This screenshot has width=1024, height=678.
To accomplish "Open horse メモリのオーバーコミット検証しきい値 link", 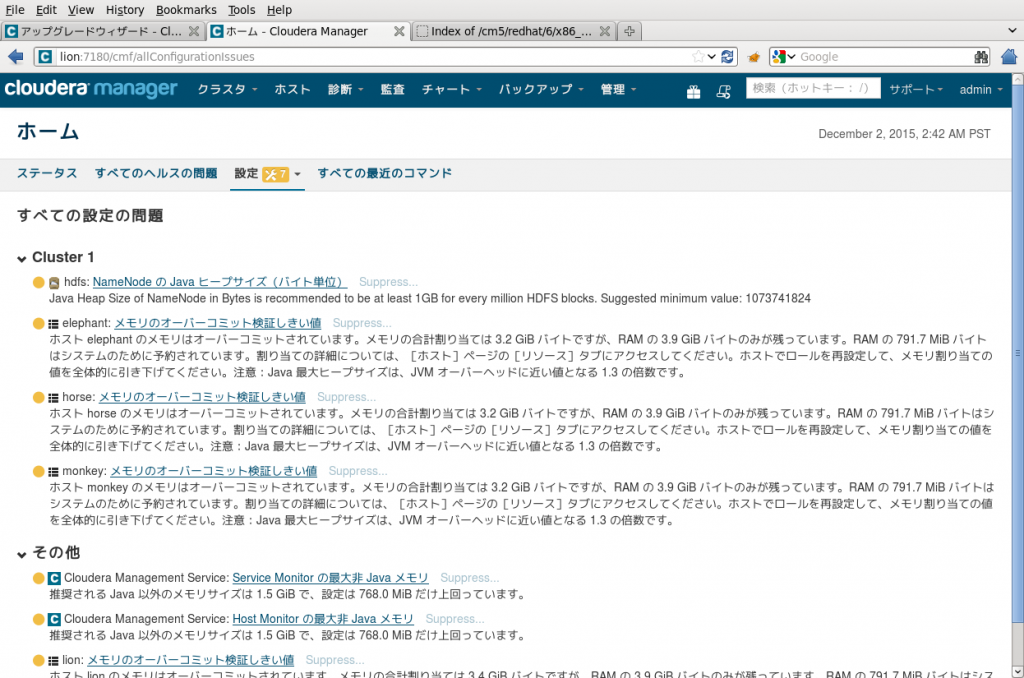I will (202, 397).
